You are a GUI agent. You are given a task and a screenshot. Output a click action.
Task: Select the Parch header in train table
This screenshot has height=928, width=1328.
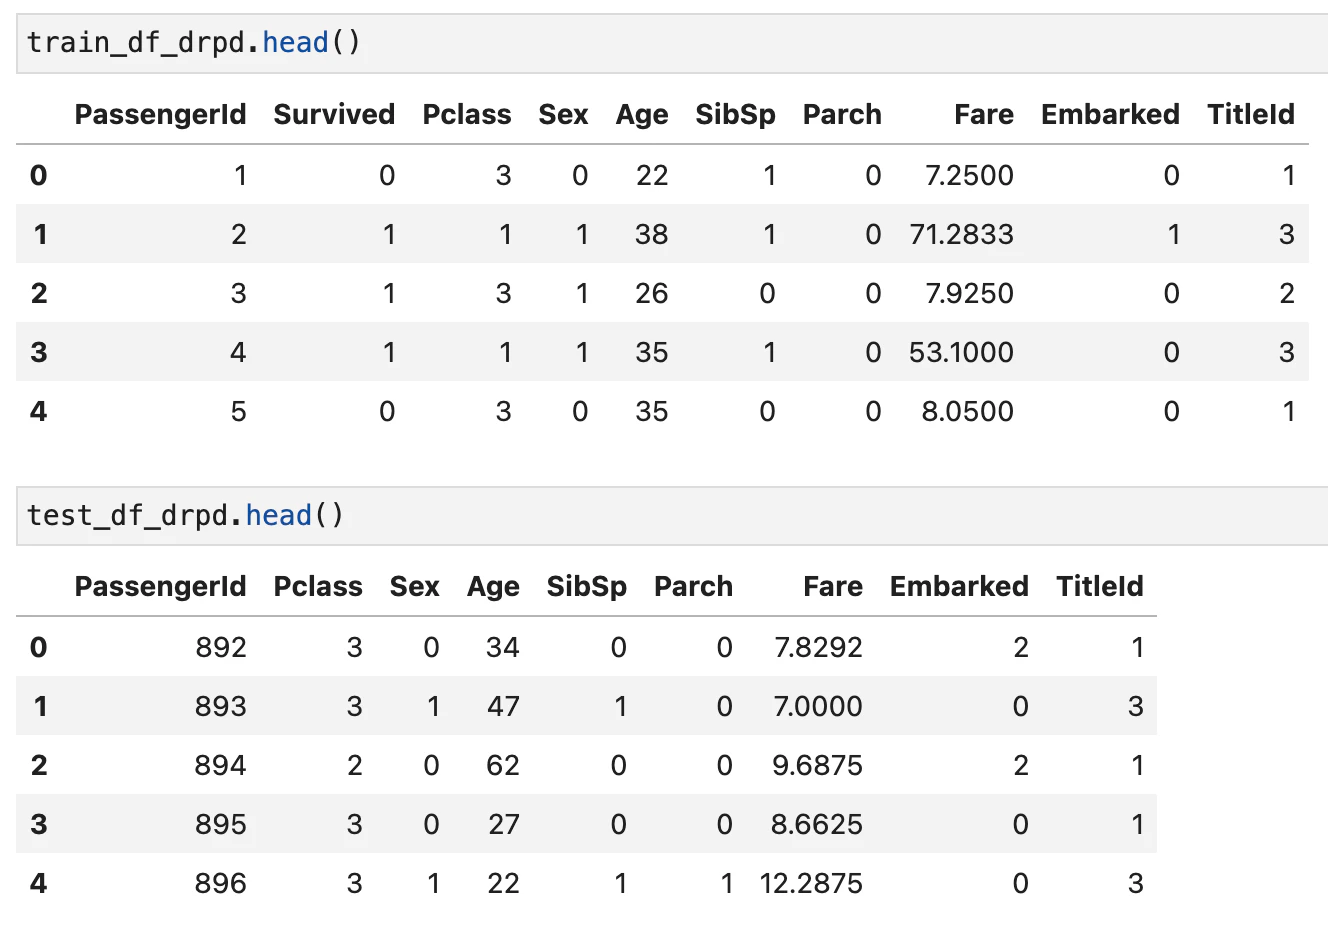tap(842, 114)
